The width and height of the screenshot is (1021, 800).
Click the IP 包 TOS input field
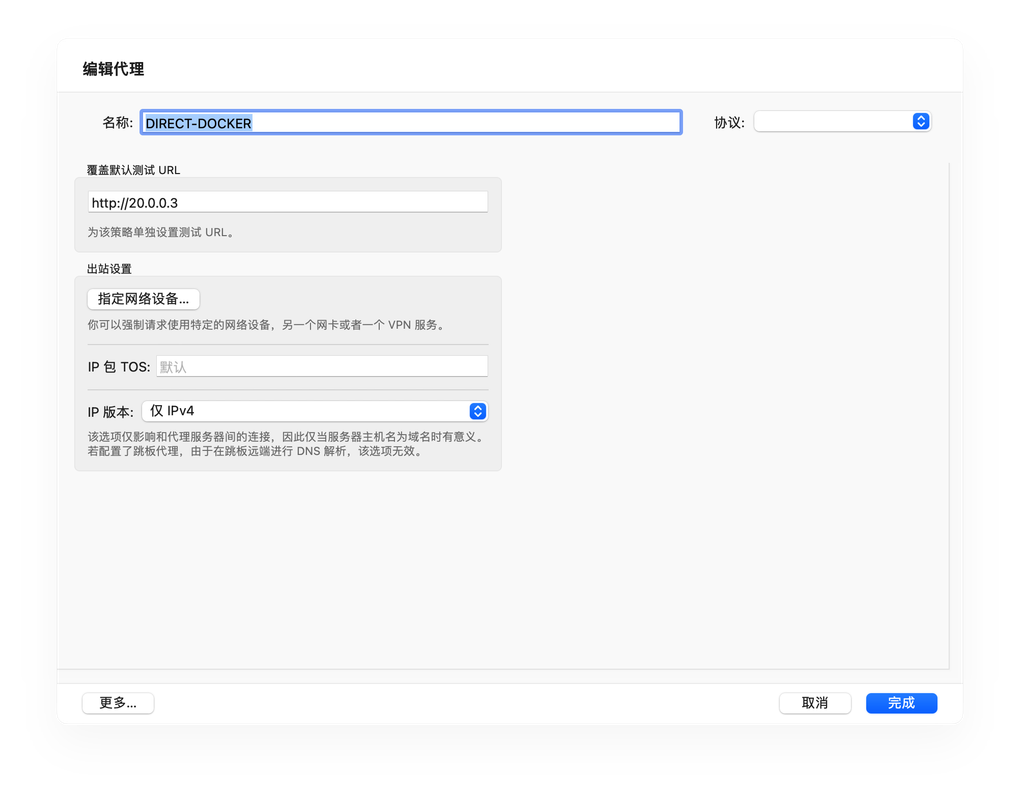(322, 366)
